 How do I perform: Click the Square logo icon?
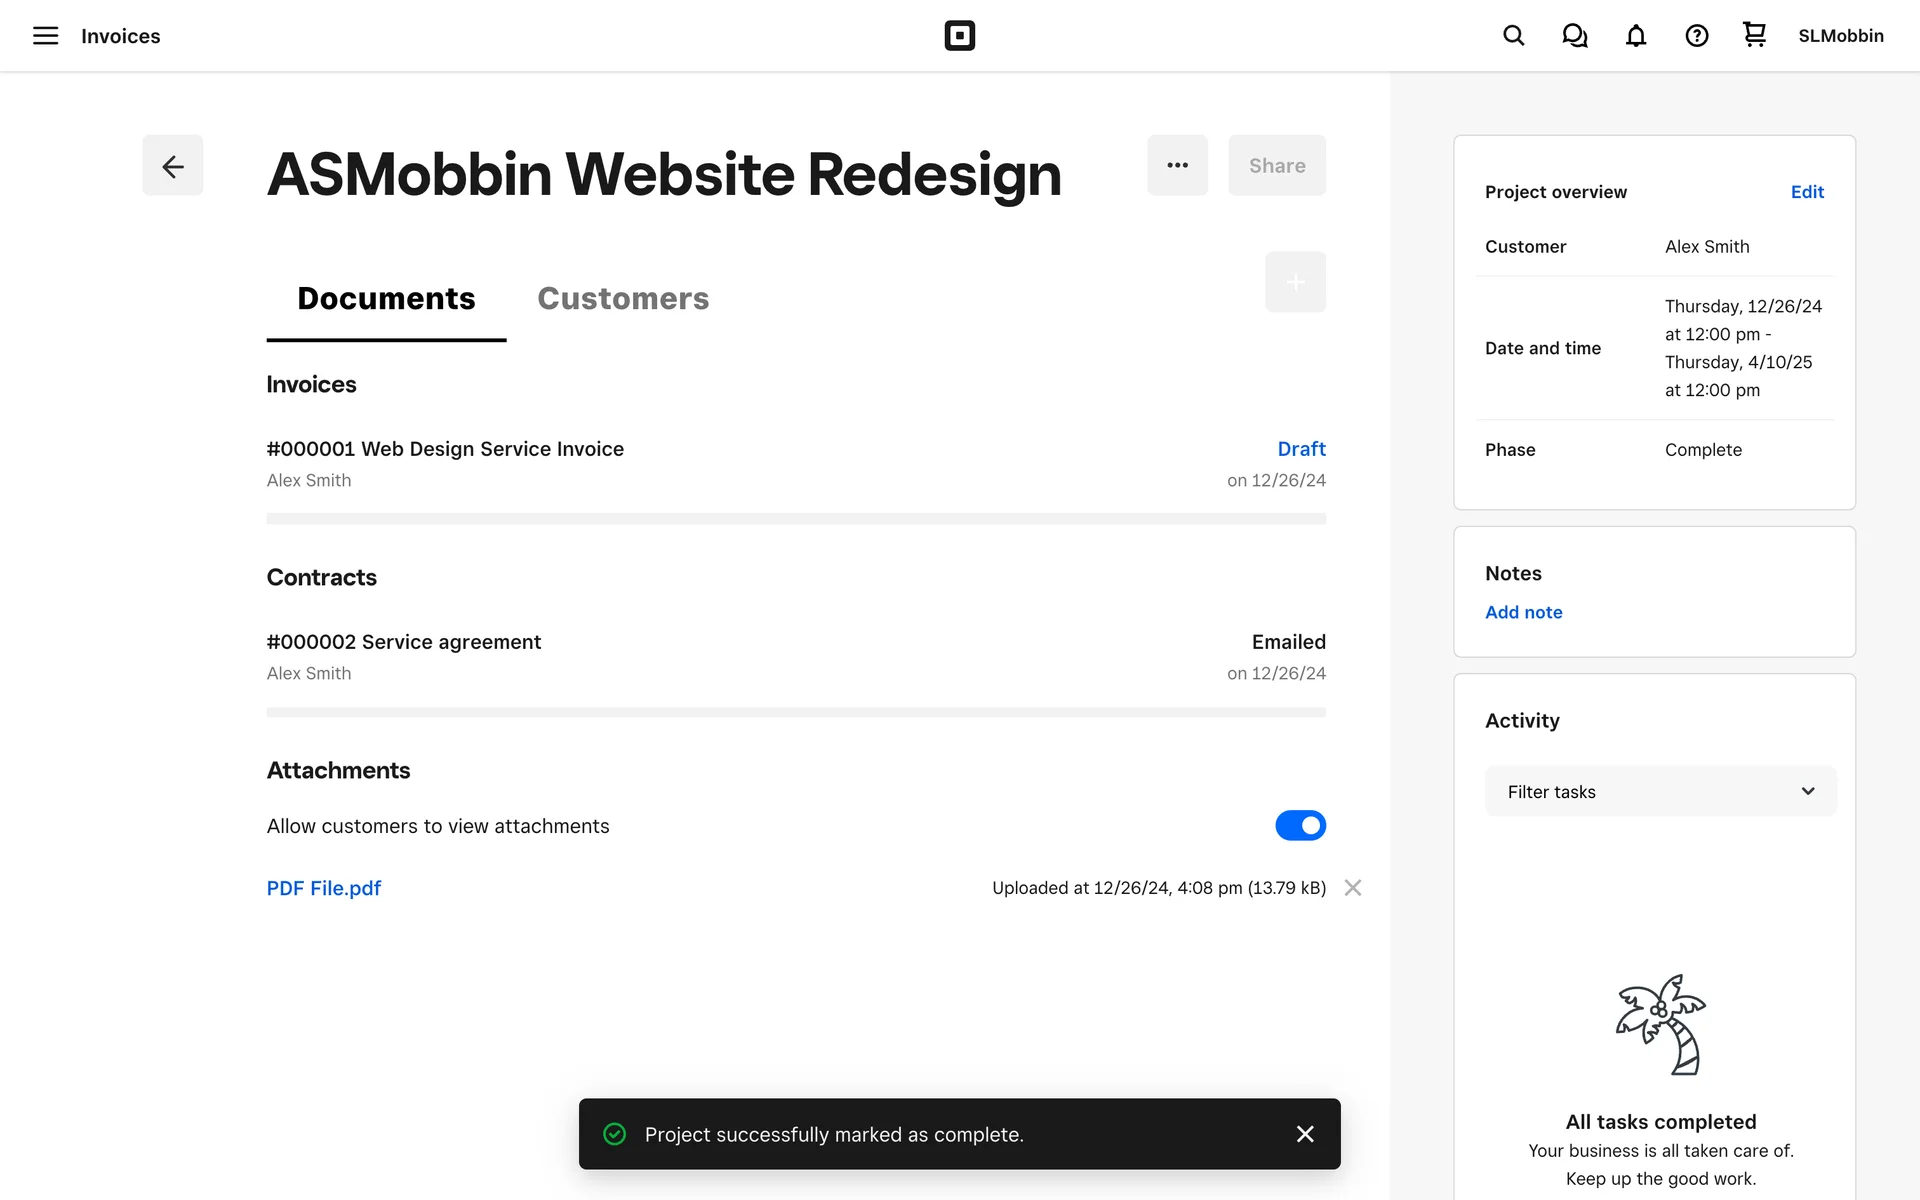click(x=959, y=36)
